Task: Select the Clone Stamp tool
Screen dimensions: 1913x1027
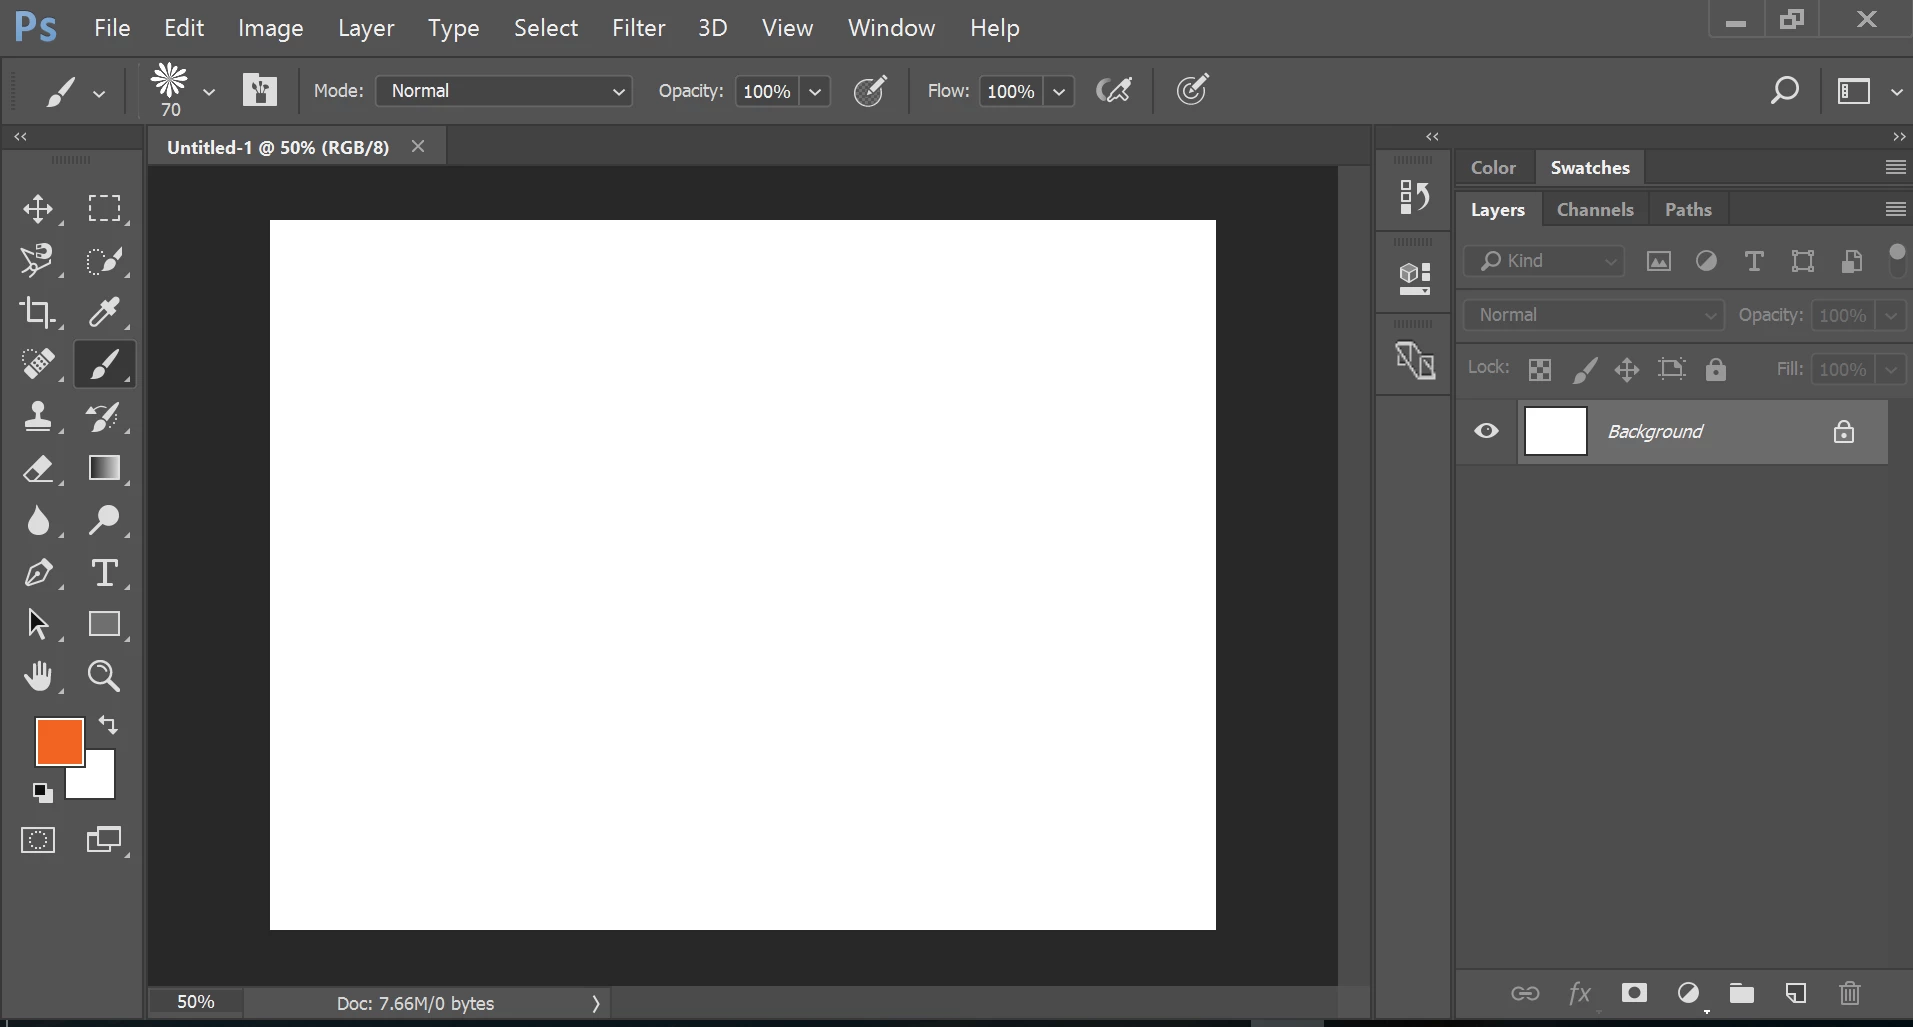Action: pyautogui.click(x=38, y=416)
